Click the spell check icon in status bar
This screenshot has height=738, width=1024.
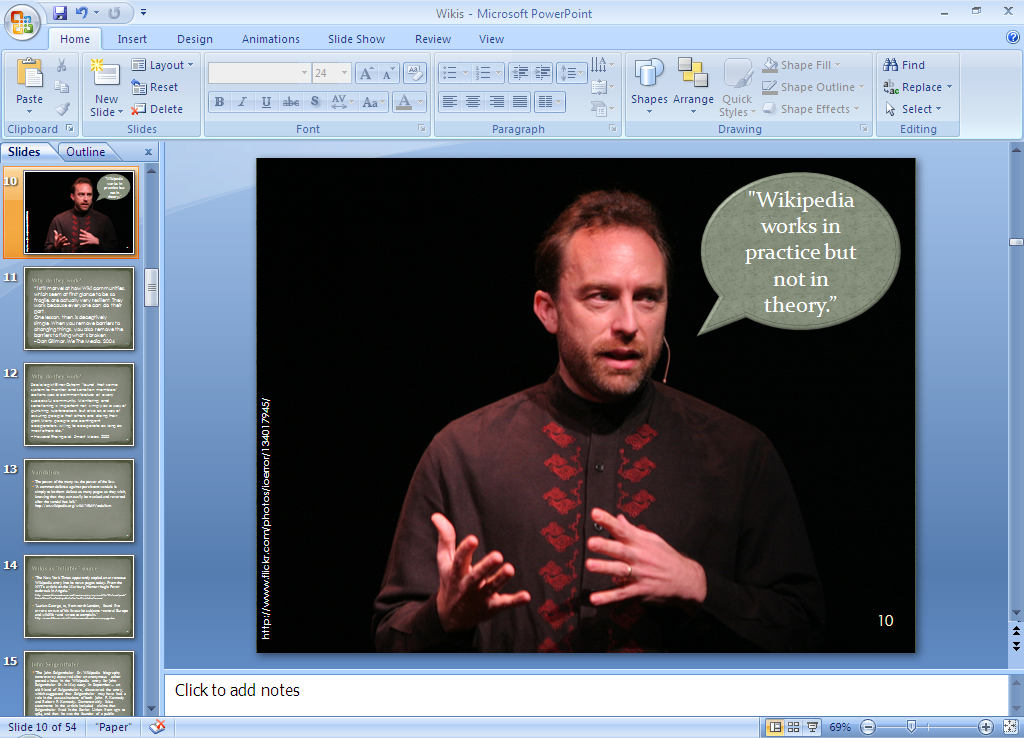coord(157,727)
